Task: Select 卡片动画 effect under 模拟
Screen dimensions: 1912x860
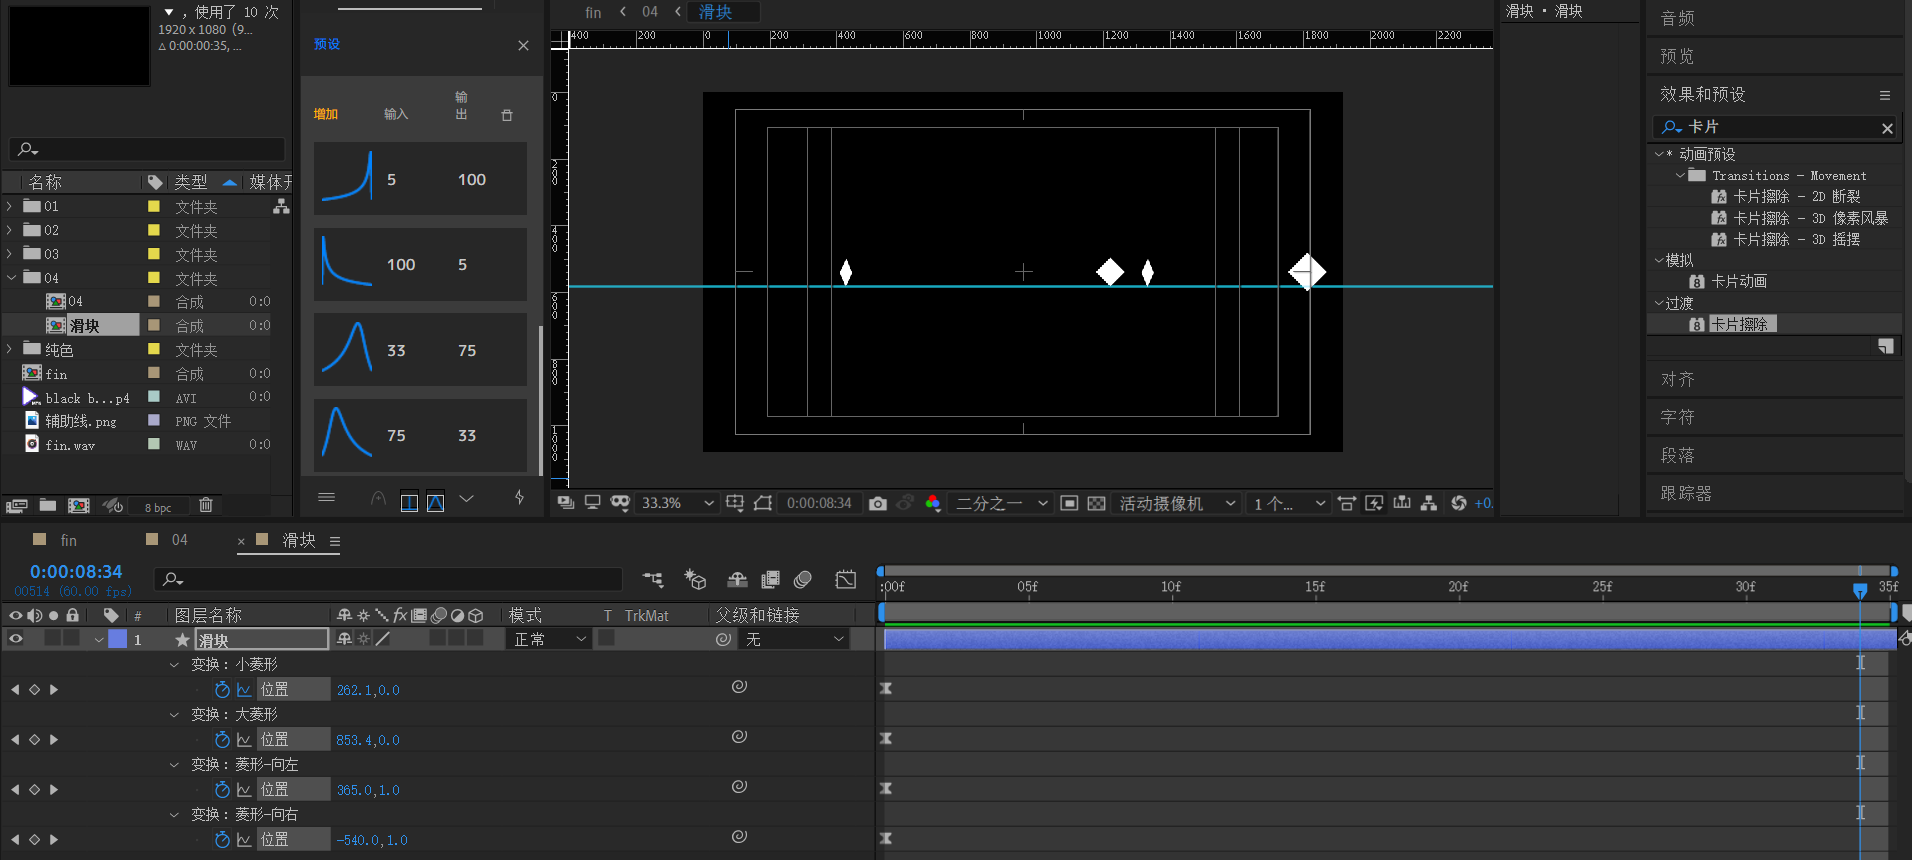Action: pyautogui.click(x=1739, y=281)
